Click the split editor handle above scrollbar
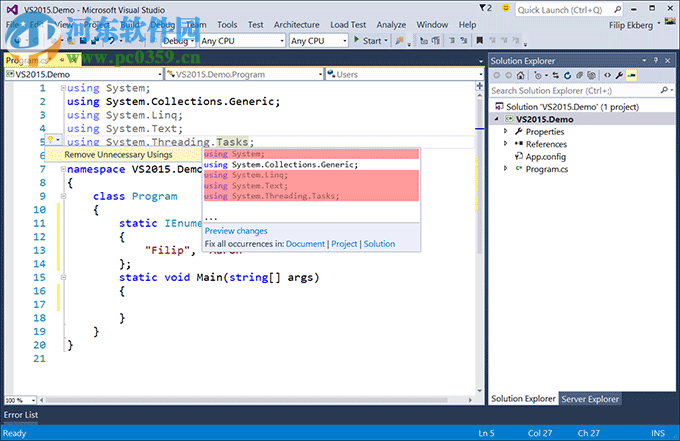This screenshot has height=441, width=680. tap(479, 86)
